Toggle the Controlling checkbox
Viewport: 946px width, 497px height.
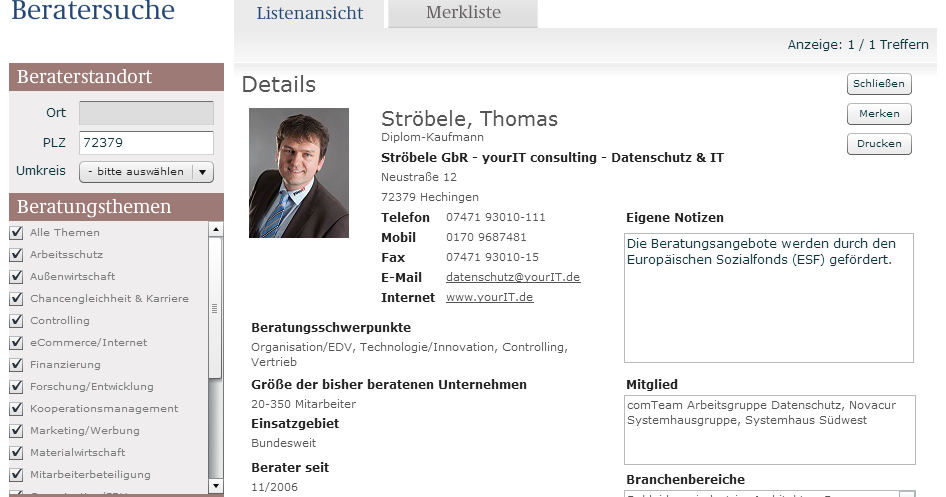[x=15, y=320]
